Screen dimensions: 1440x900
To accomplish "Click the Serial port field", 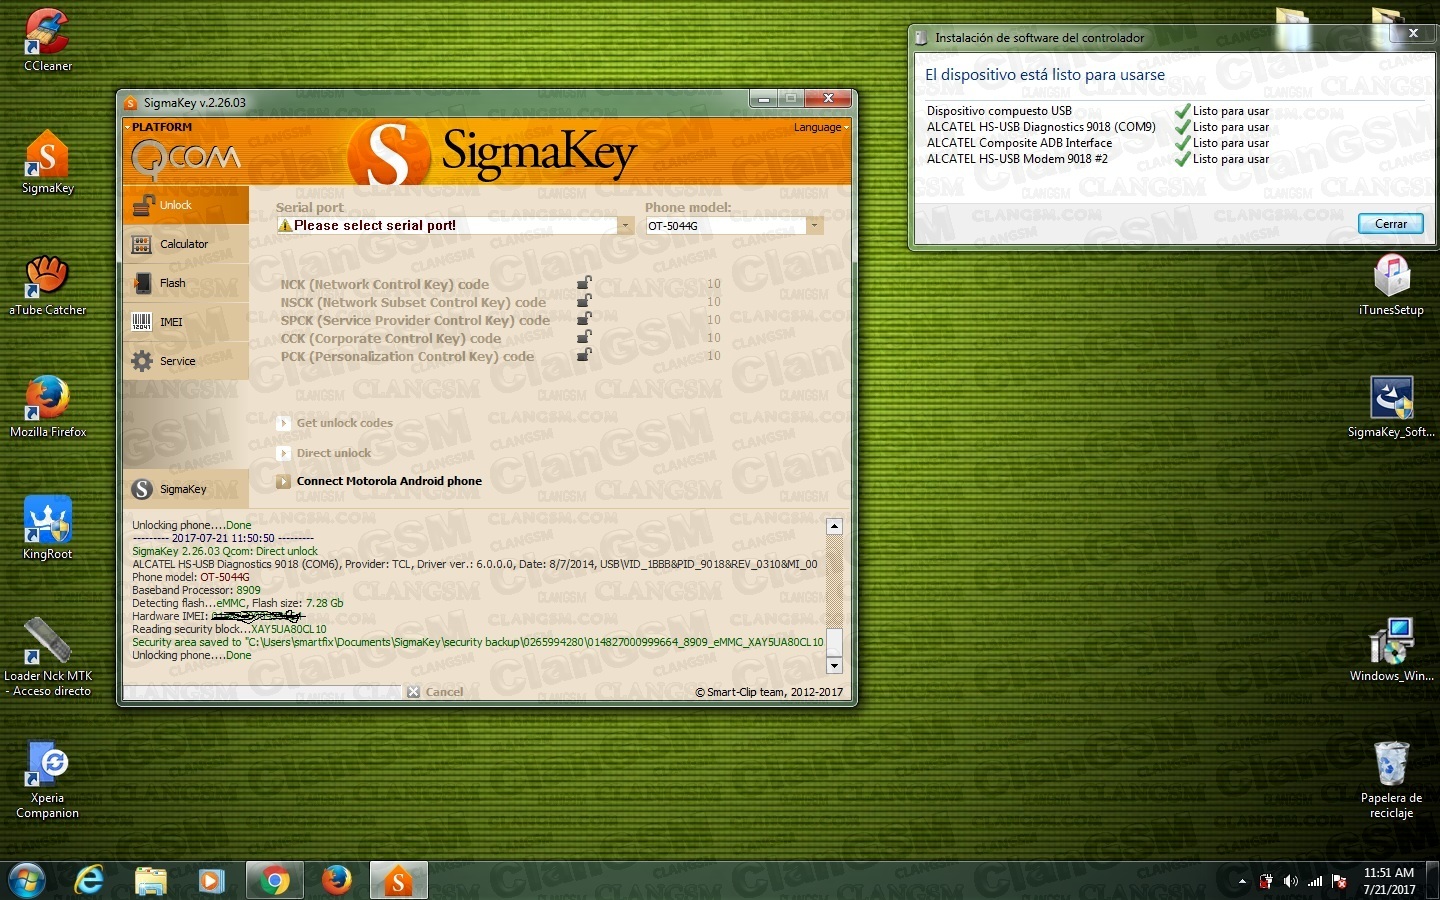I will (447, 226).
